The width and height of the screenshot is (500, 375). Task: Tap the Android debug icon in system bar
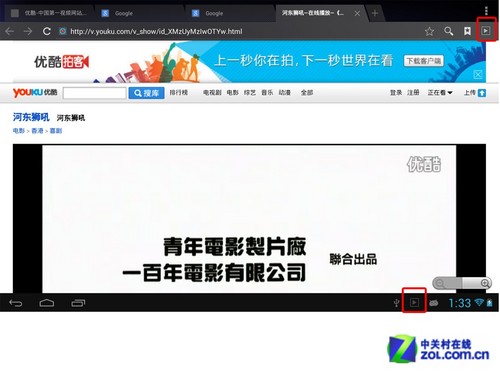(x=434, y=303)
